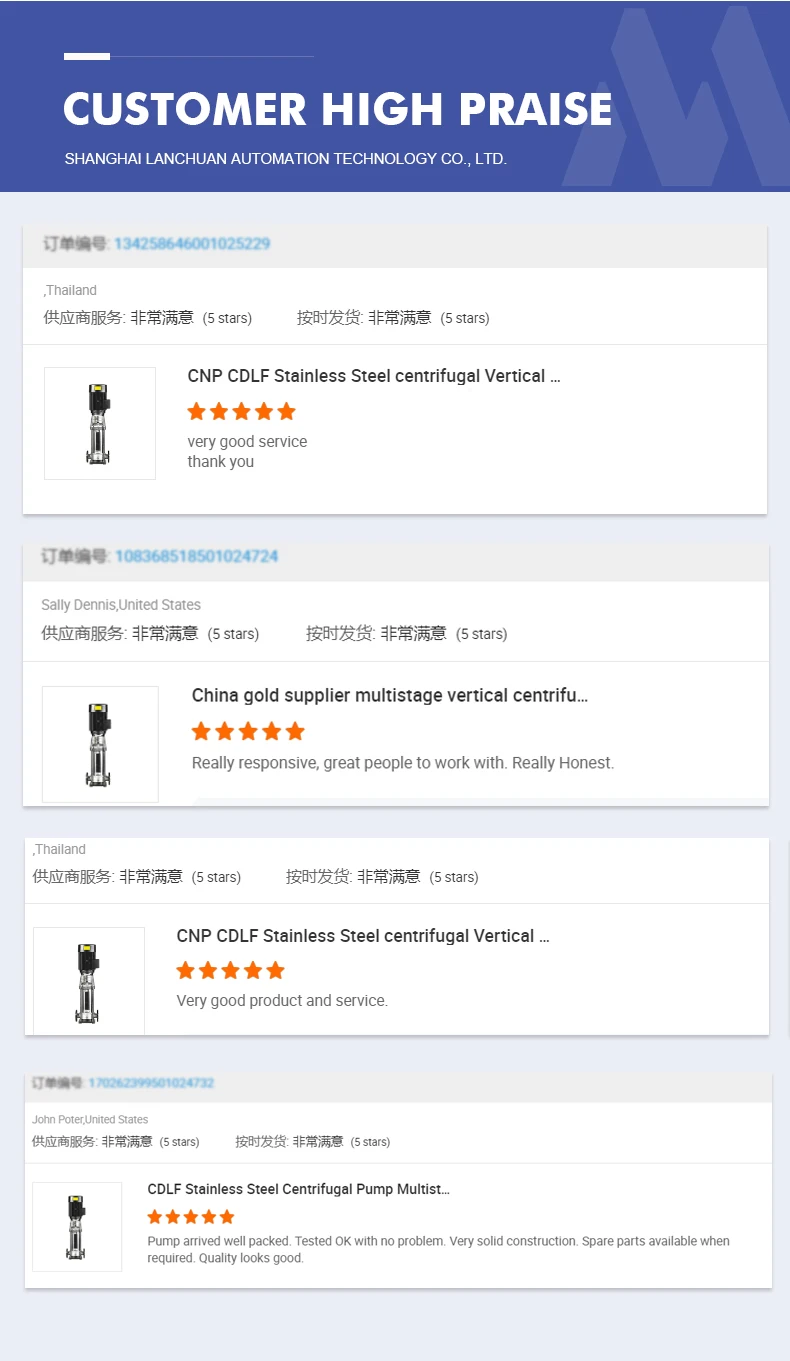Viewport: 790px width, 1361px height.
Task: Open order number 108368518501024724 link
Action: [x=196, y=556]
